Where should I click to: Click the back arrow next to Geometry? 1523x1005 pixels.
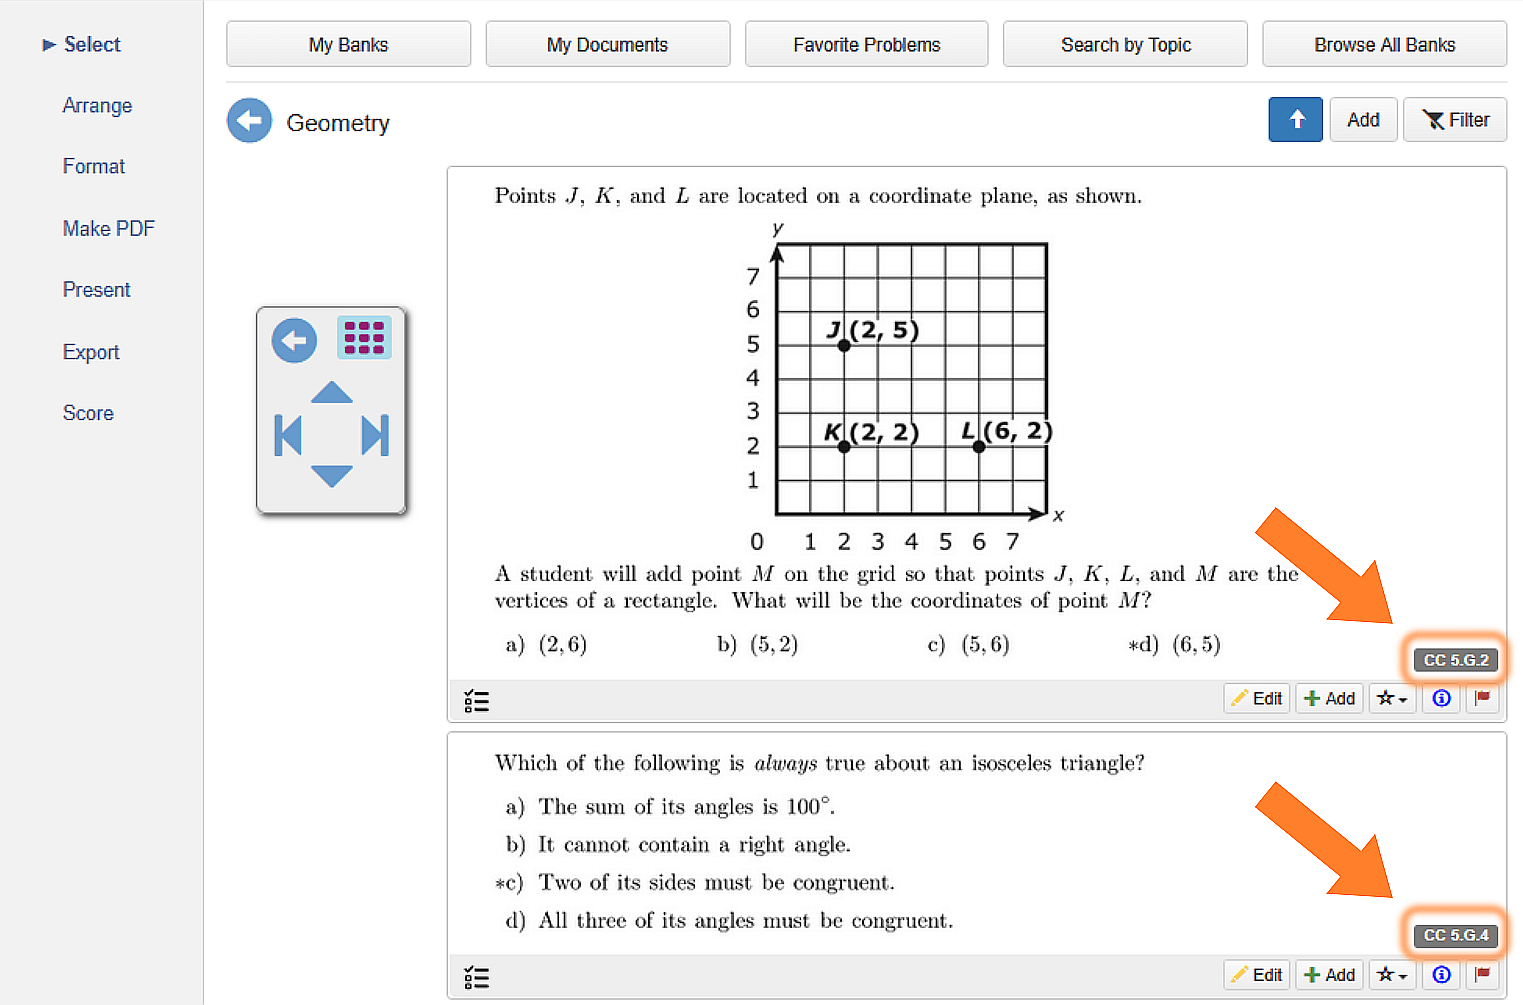click(249, 121)
